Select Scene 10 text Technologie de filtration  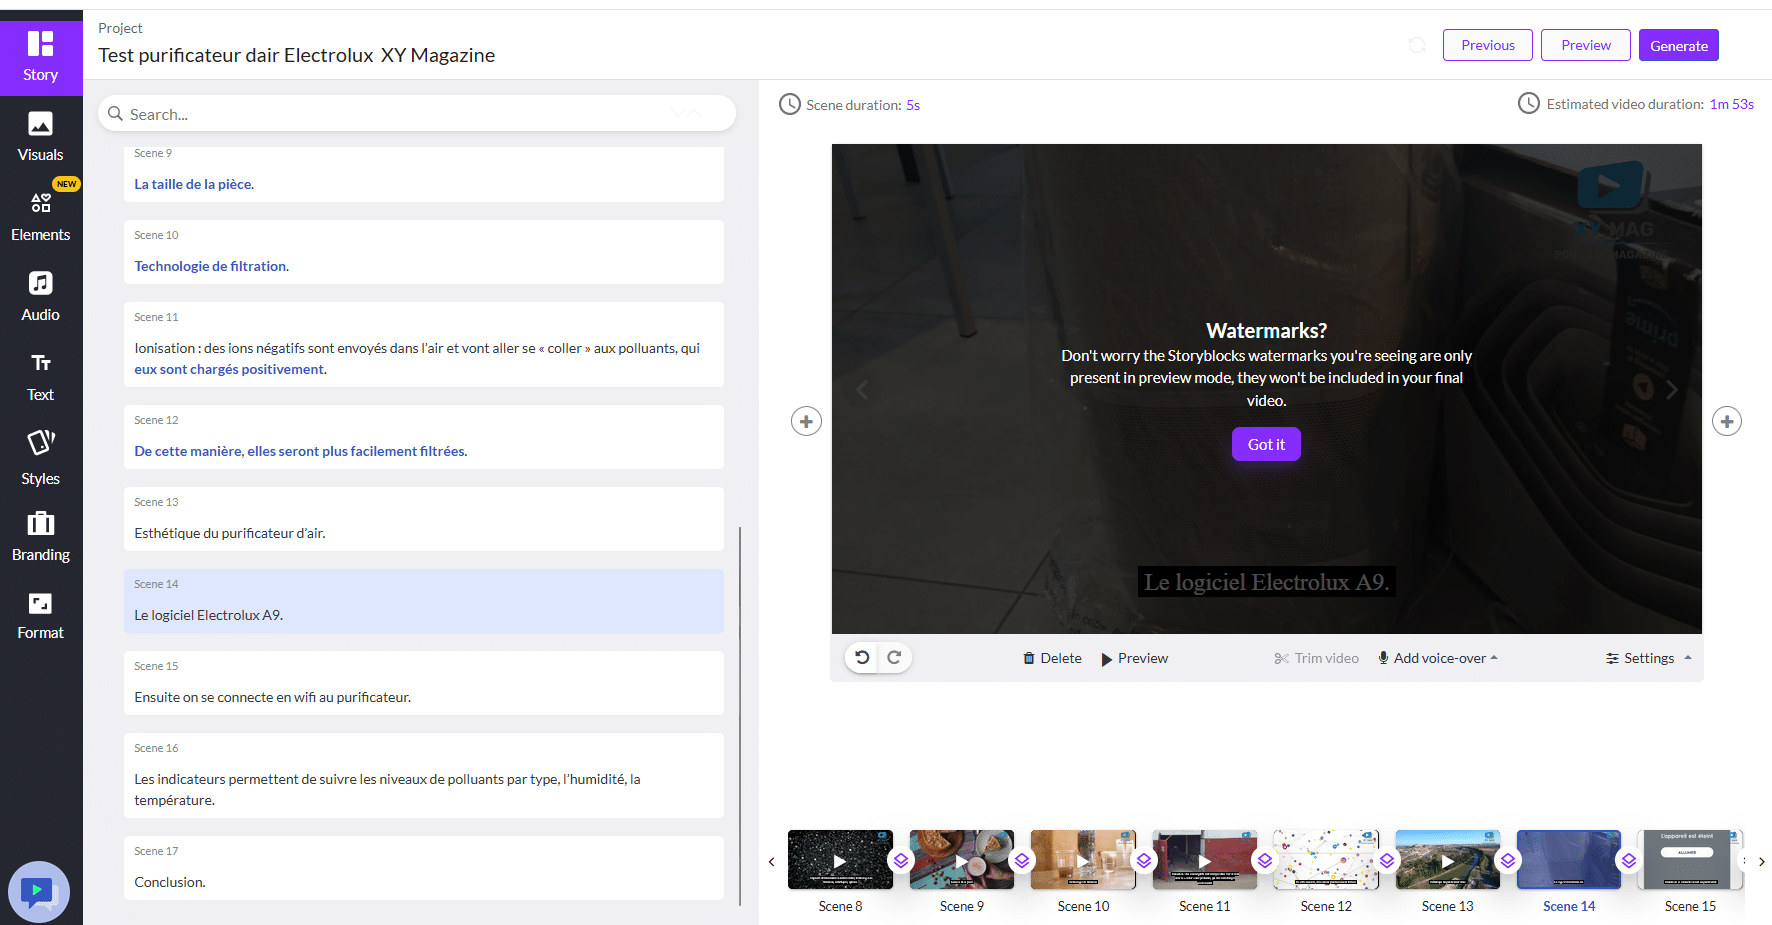point(212,266)
